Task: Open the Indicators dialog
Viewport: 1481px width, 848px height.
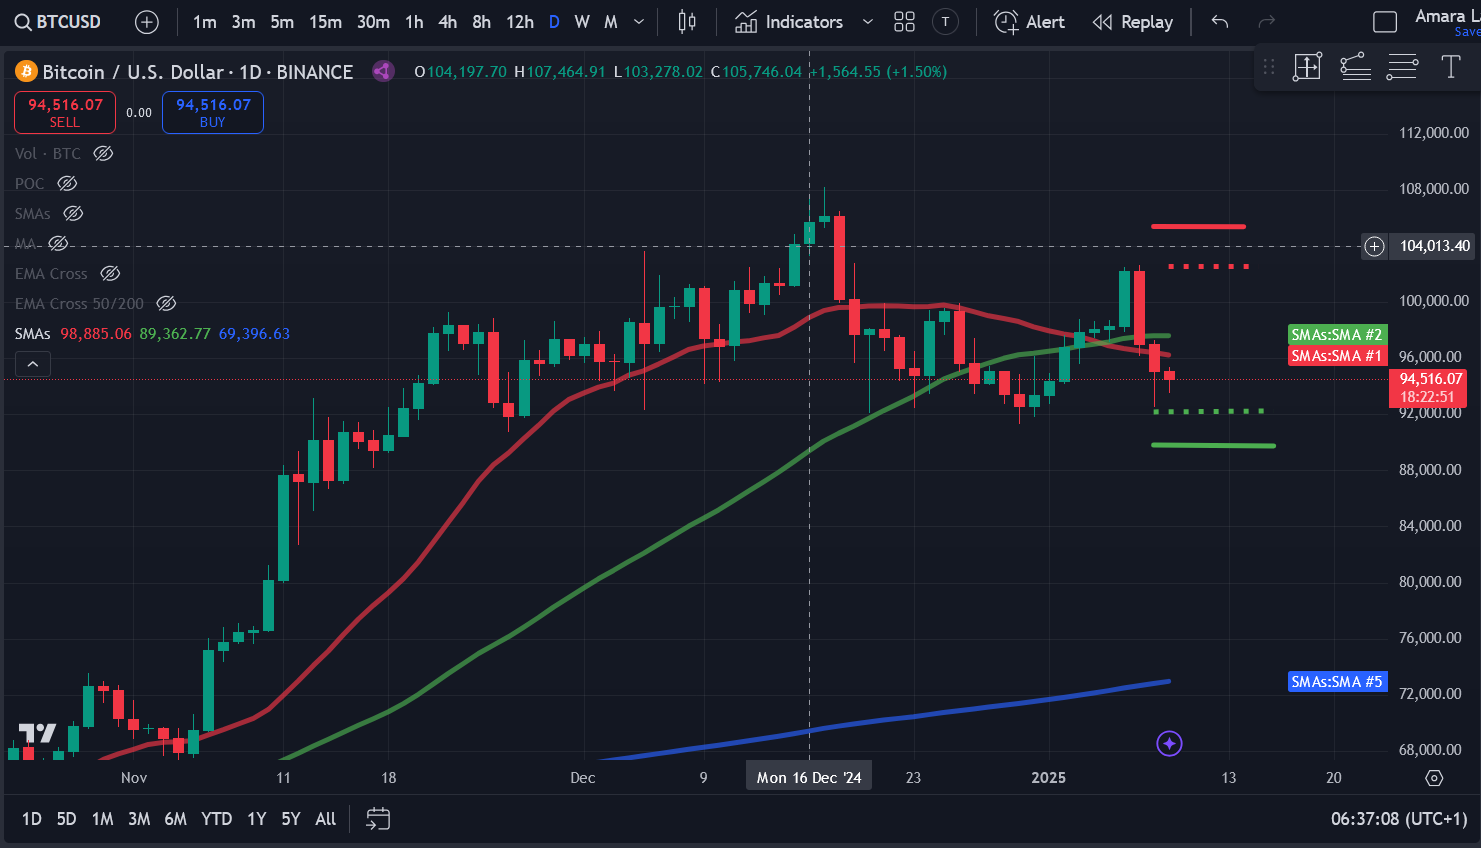Action: pyautogui.click(x=789, y=22)
